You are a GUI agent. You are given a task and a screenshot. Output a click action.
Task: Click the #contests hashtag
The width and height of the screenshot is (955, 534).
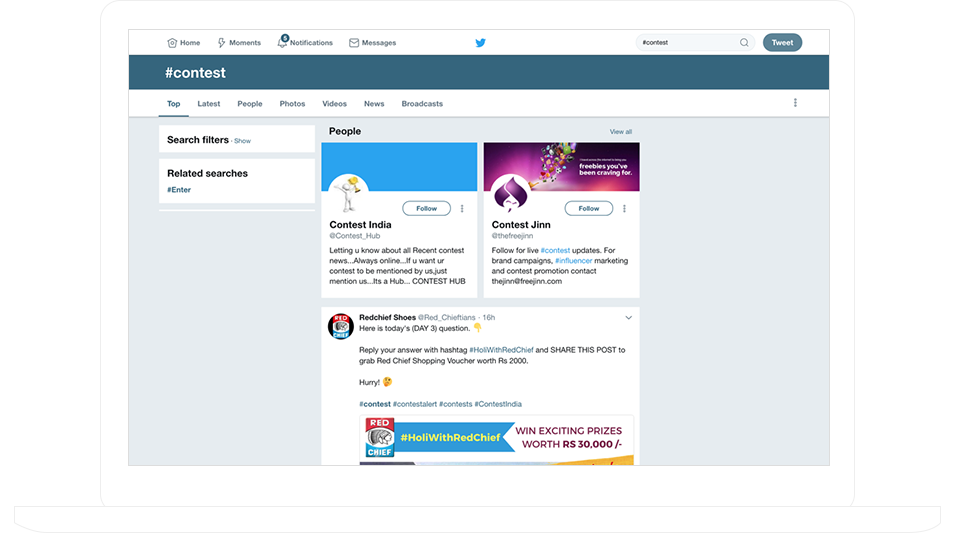coord(456,404)
